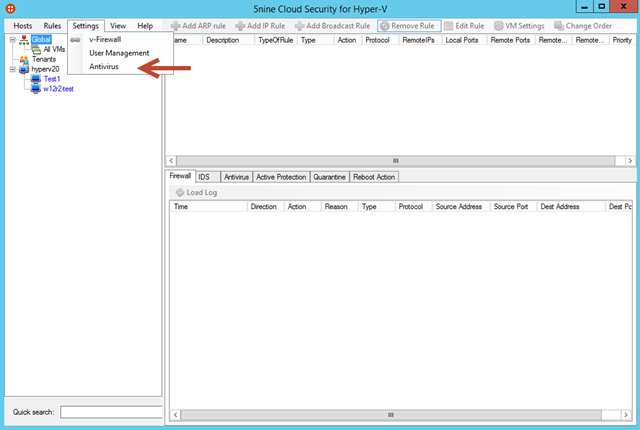The height and width of the screenshot is (430, 640).
Task: Choose User Management from Settings menu
Action: coord(119,53)
